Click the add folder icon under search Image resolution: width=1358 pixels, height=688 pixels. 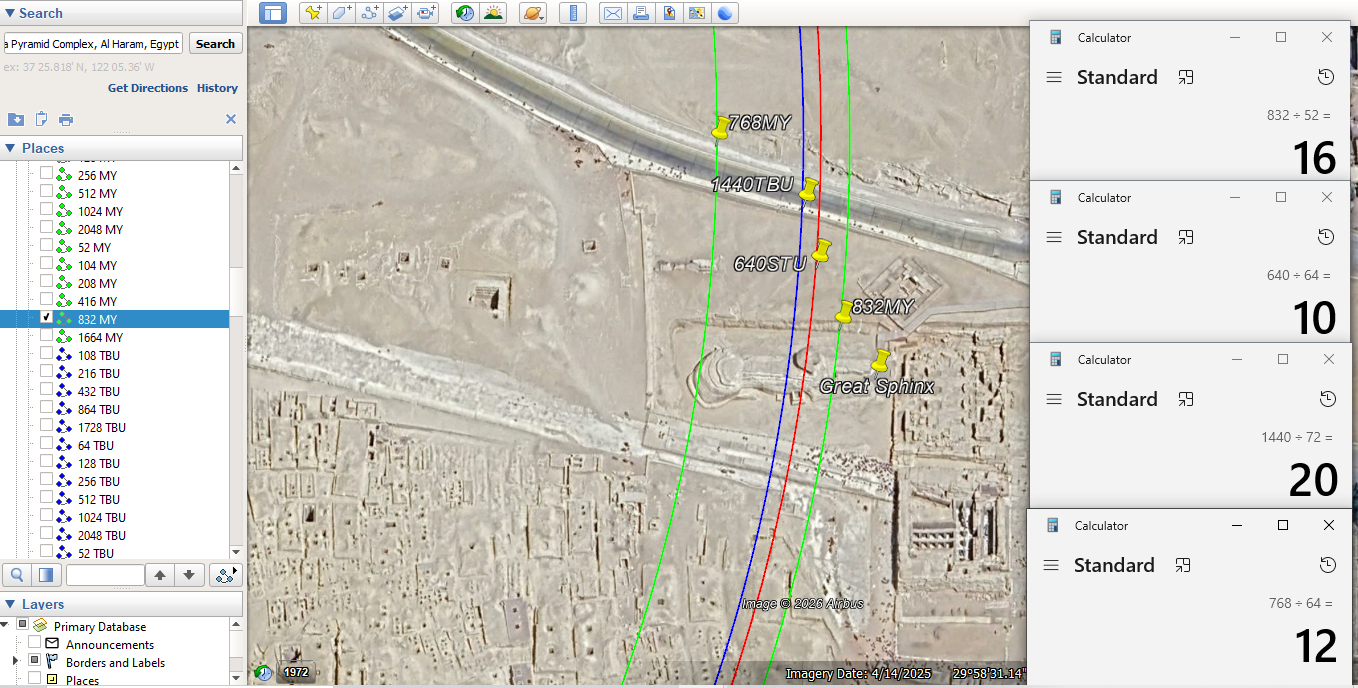[x=16, y=119]
